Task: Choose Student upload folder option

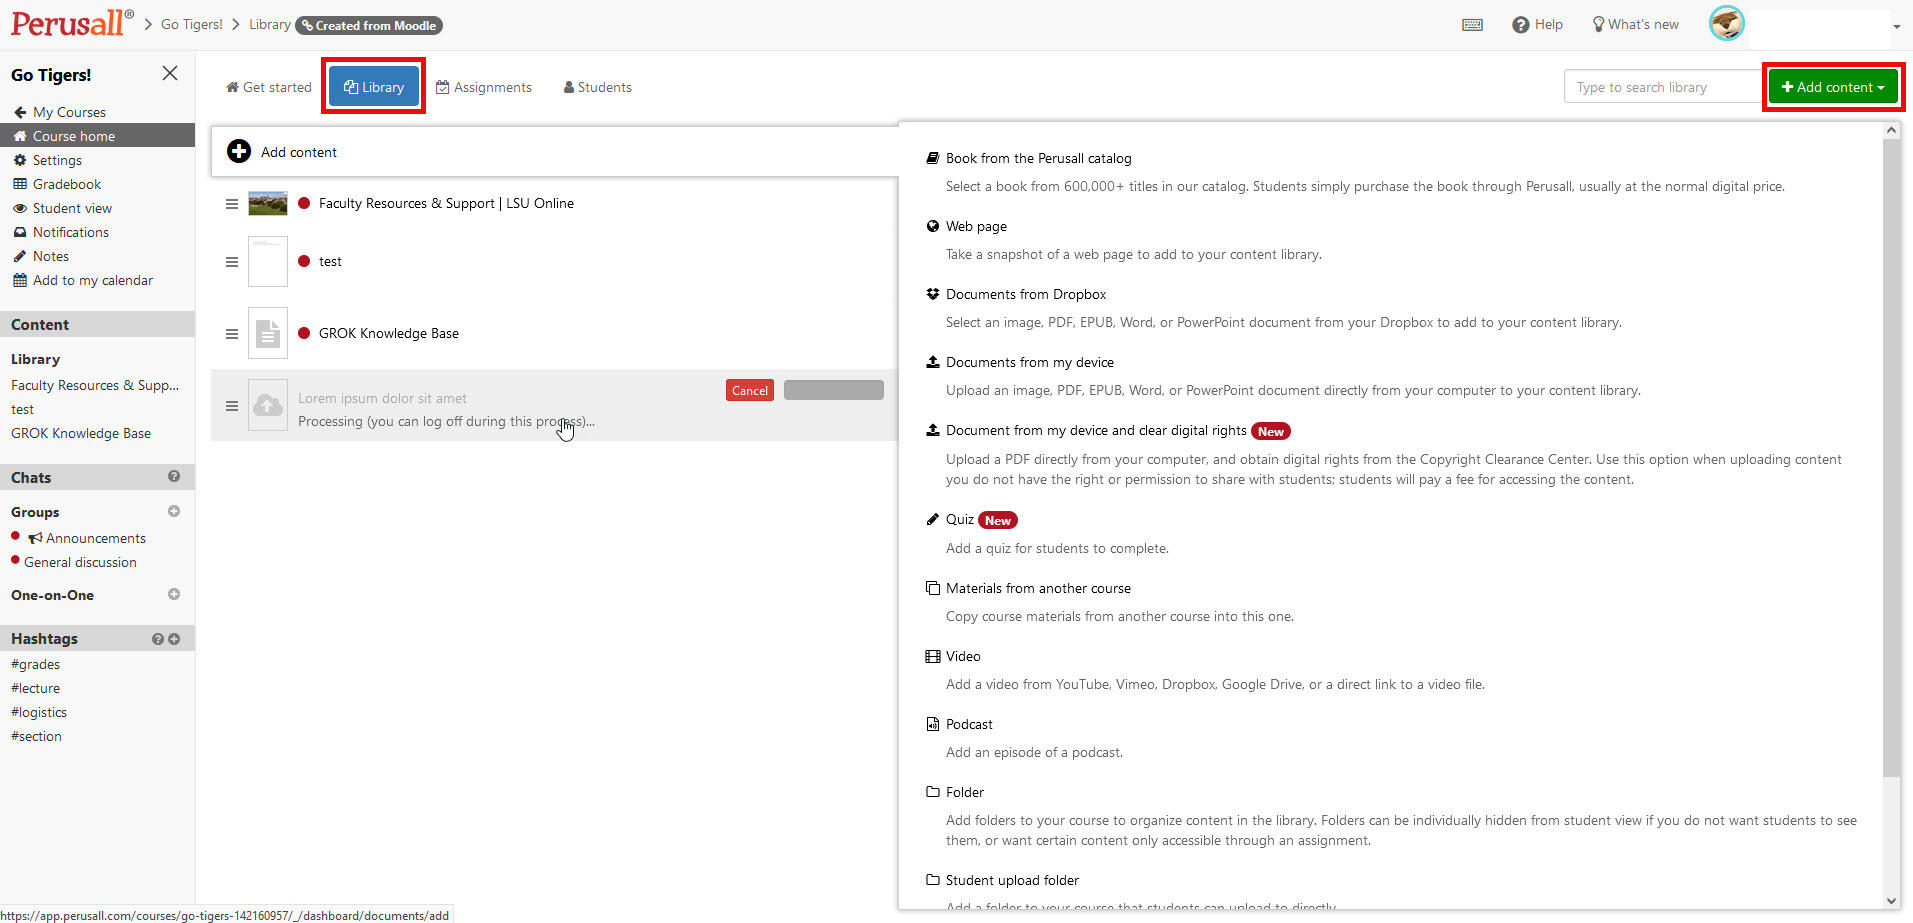Action: (x=1012, y=880)
